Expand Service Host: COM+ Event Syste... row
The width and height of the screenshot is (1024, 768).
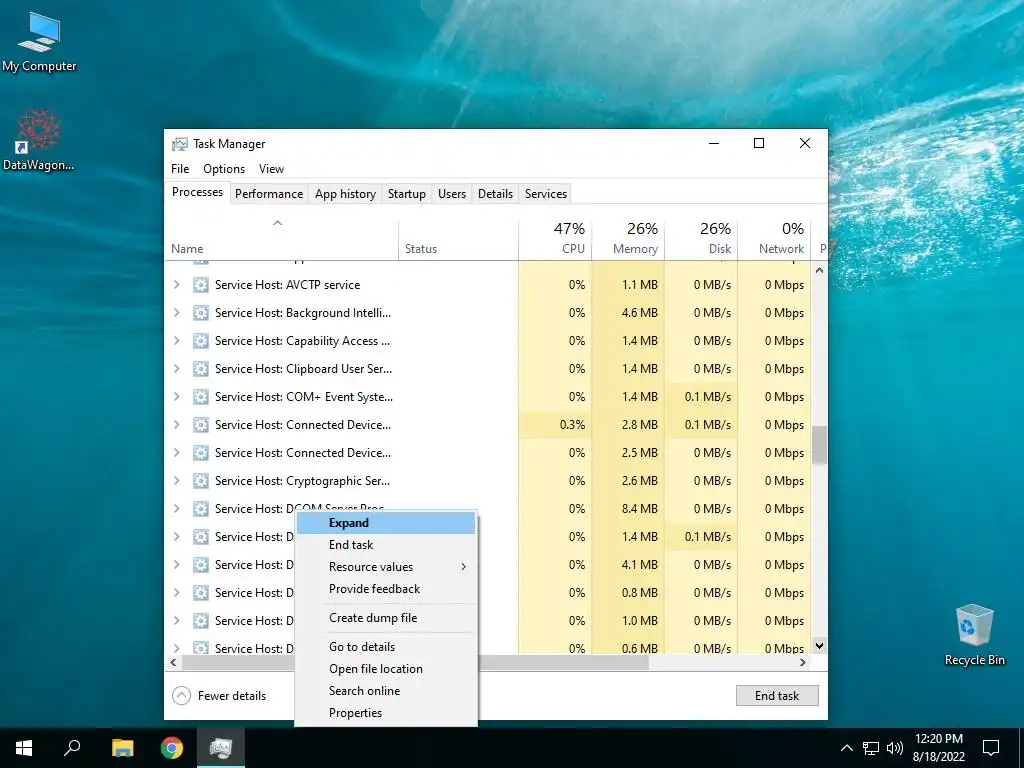(176, 397)
